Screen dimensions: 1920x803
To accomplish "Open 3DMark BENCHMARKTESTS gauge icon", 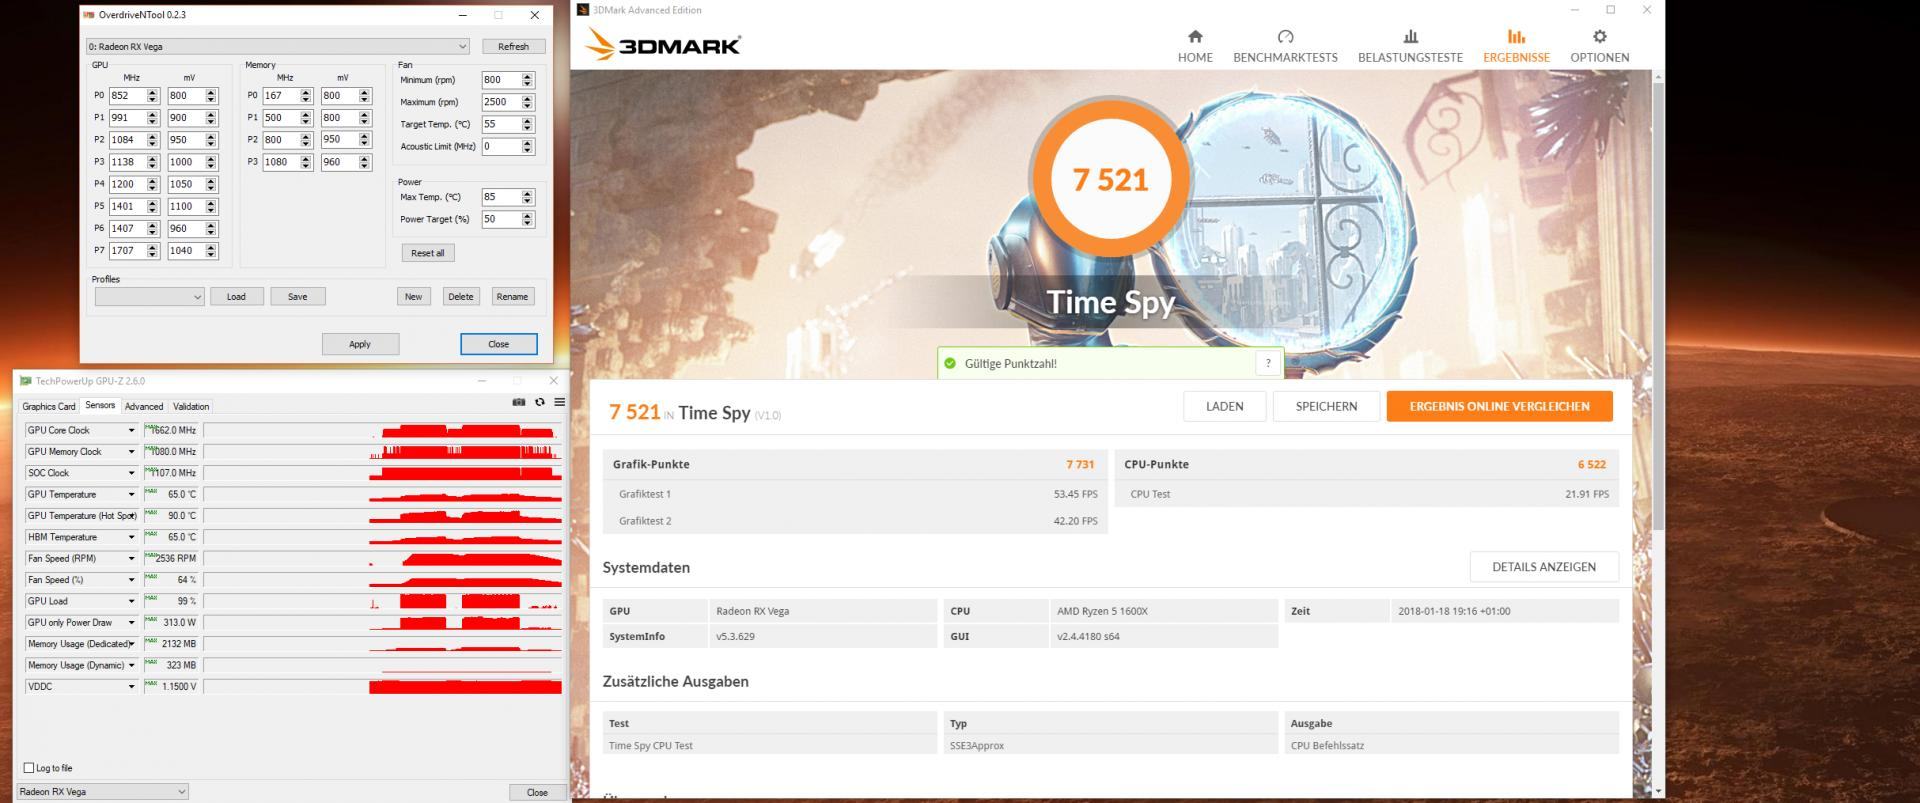I will [1285, 36].
